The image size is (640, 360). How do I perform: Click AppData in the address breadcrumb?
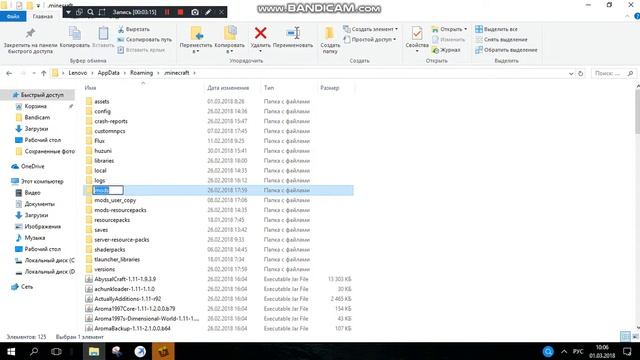tap(109, 73)
